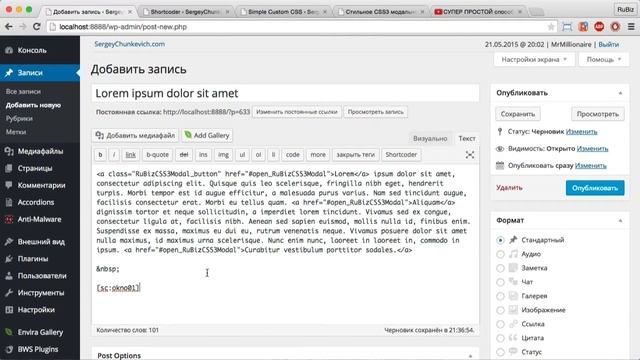Open Все записи submenu item
Screen dimensions: 640x360
(23, 91)
